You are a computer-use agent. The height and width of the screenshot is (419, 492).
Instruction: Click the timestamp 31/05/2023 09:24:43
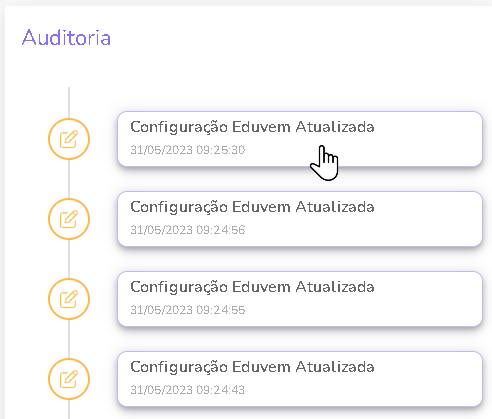[188, 390]
